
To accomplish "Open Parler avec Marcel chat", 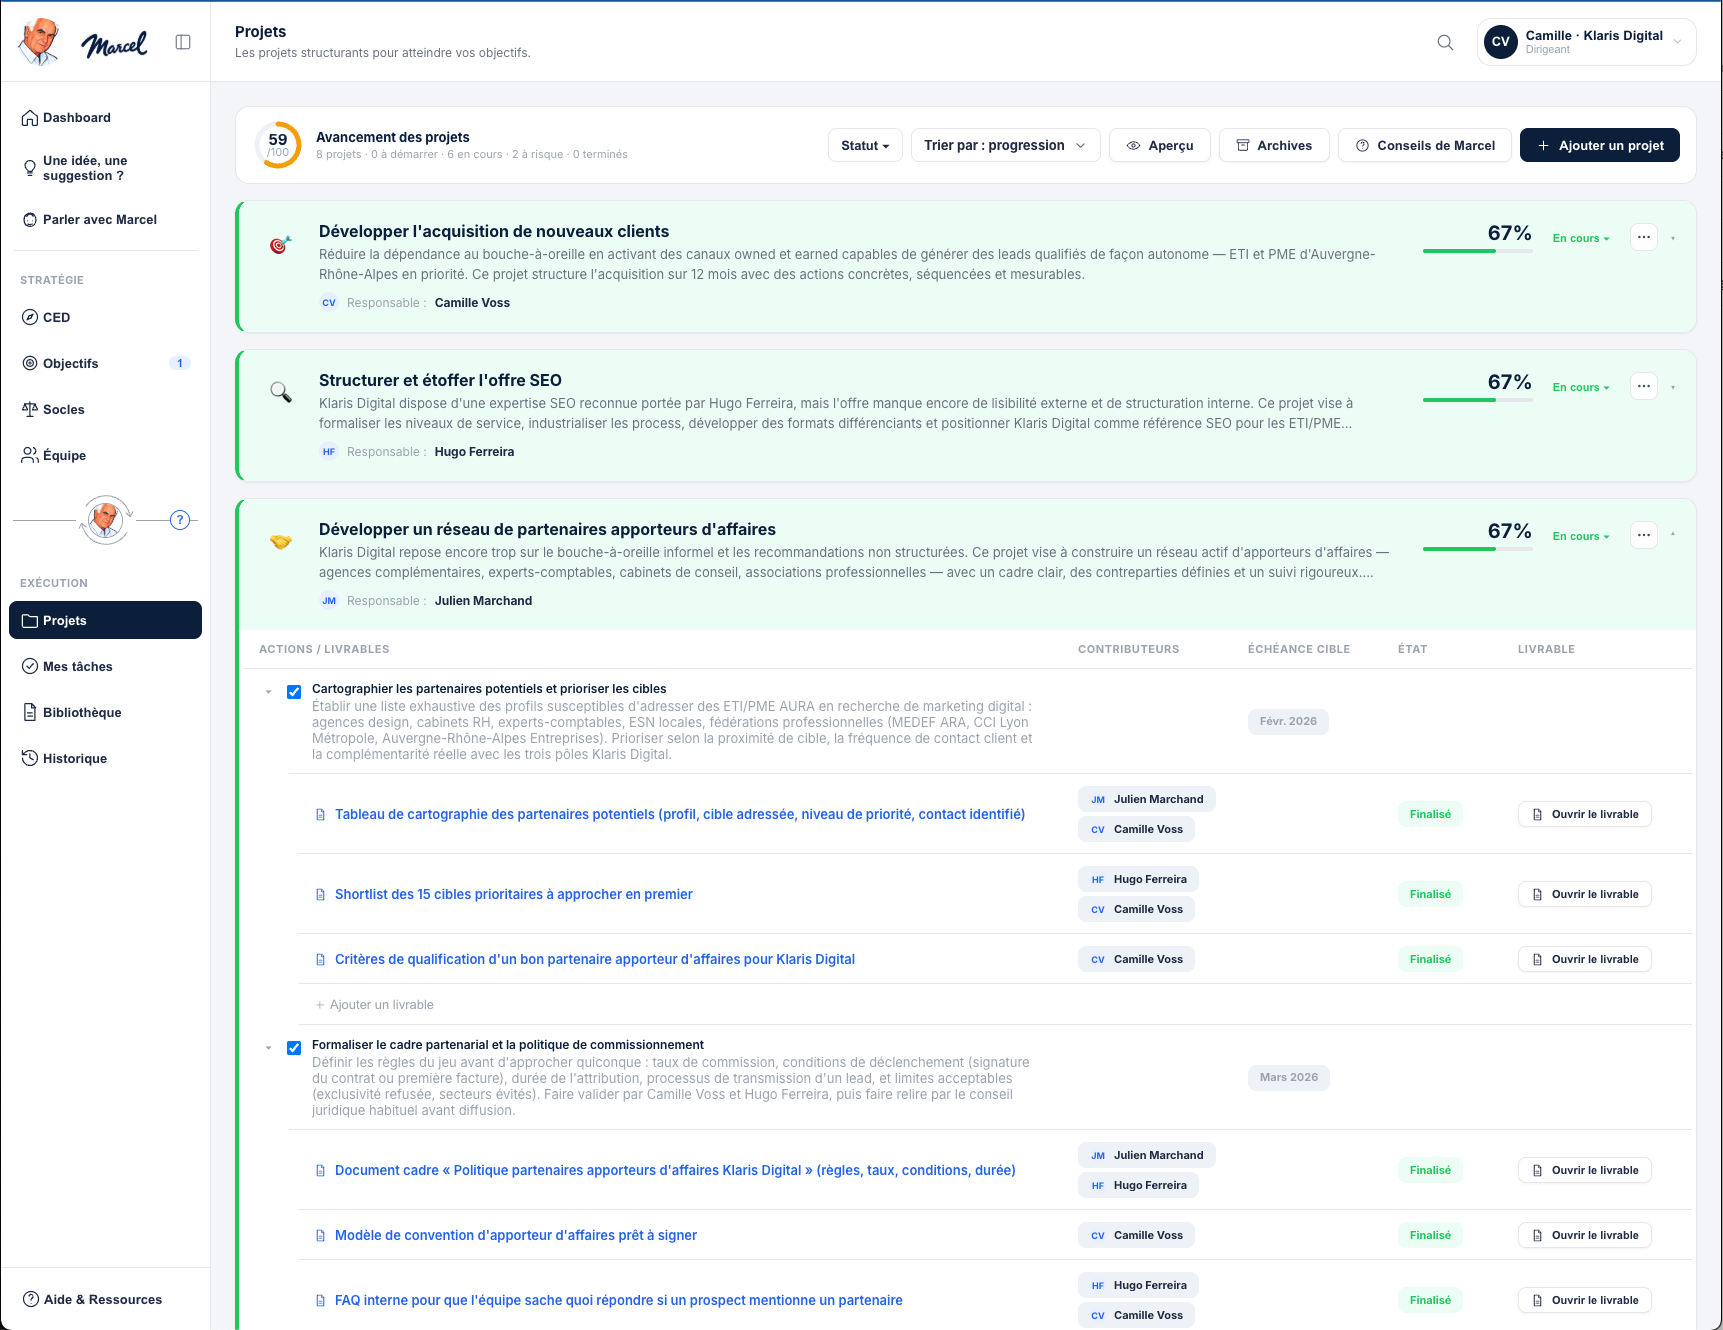I will [x=105, y=220].
